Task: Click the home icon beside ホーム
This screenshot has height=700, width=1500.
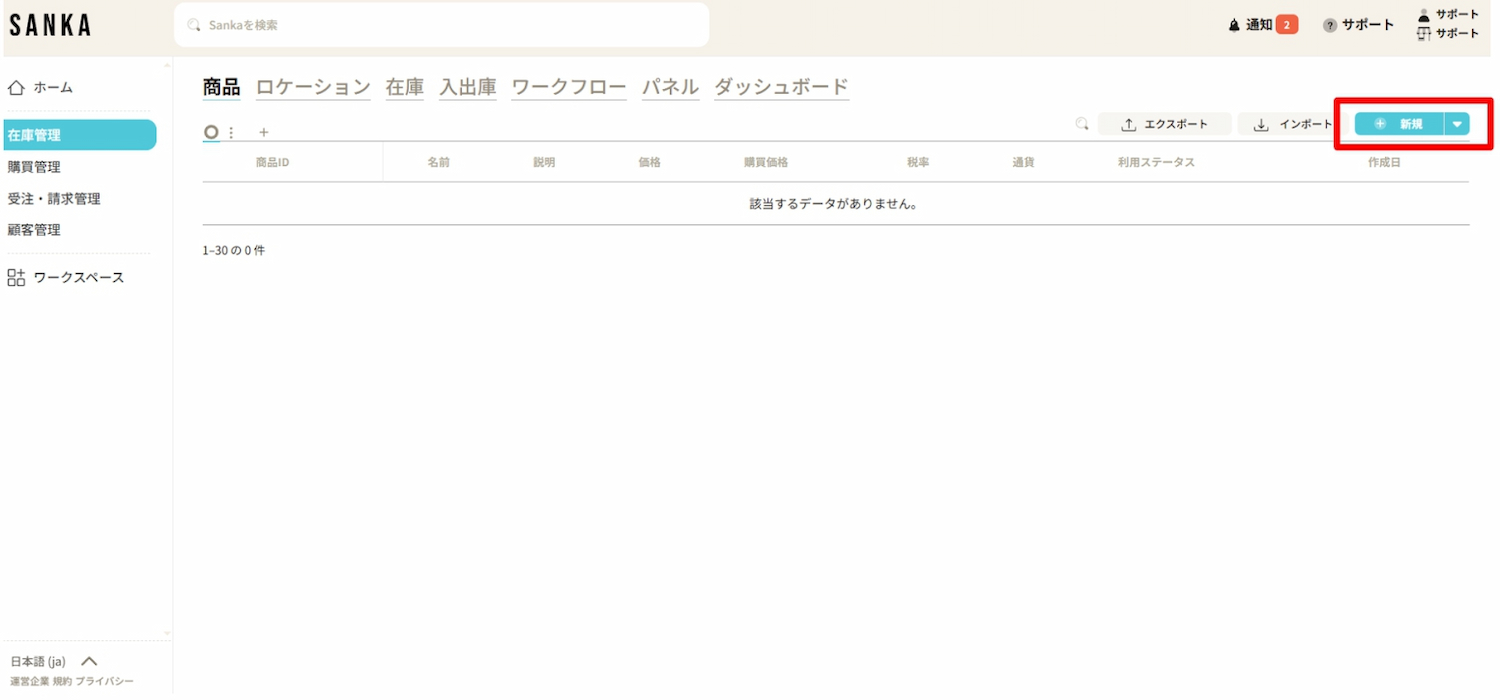Action: pos(16,88)
